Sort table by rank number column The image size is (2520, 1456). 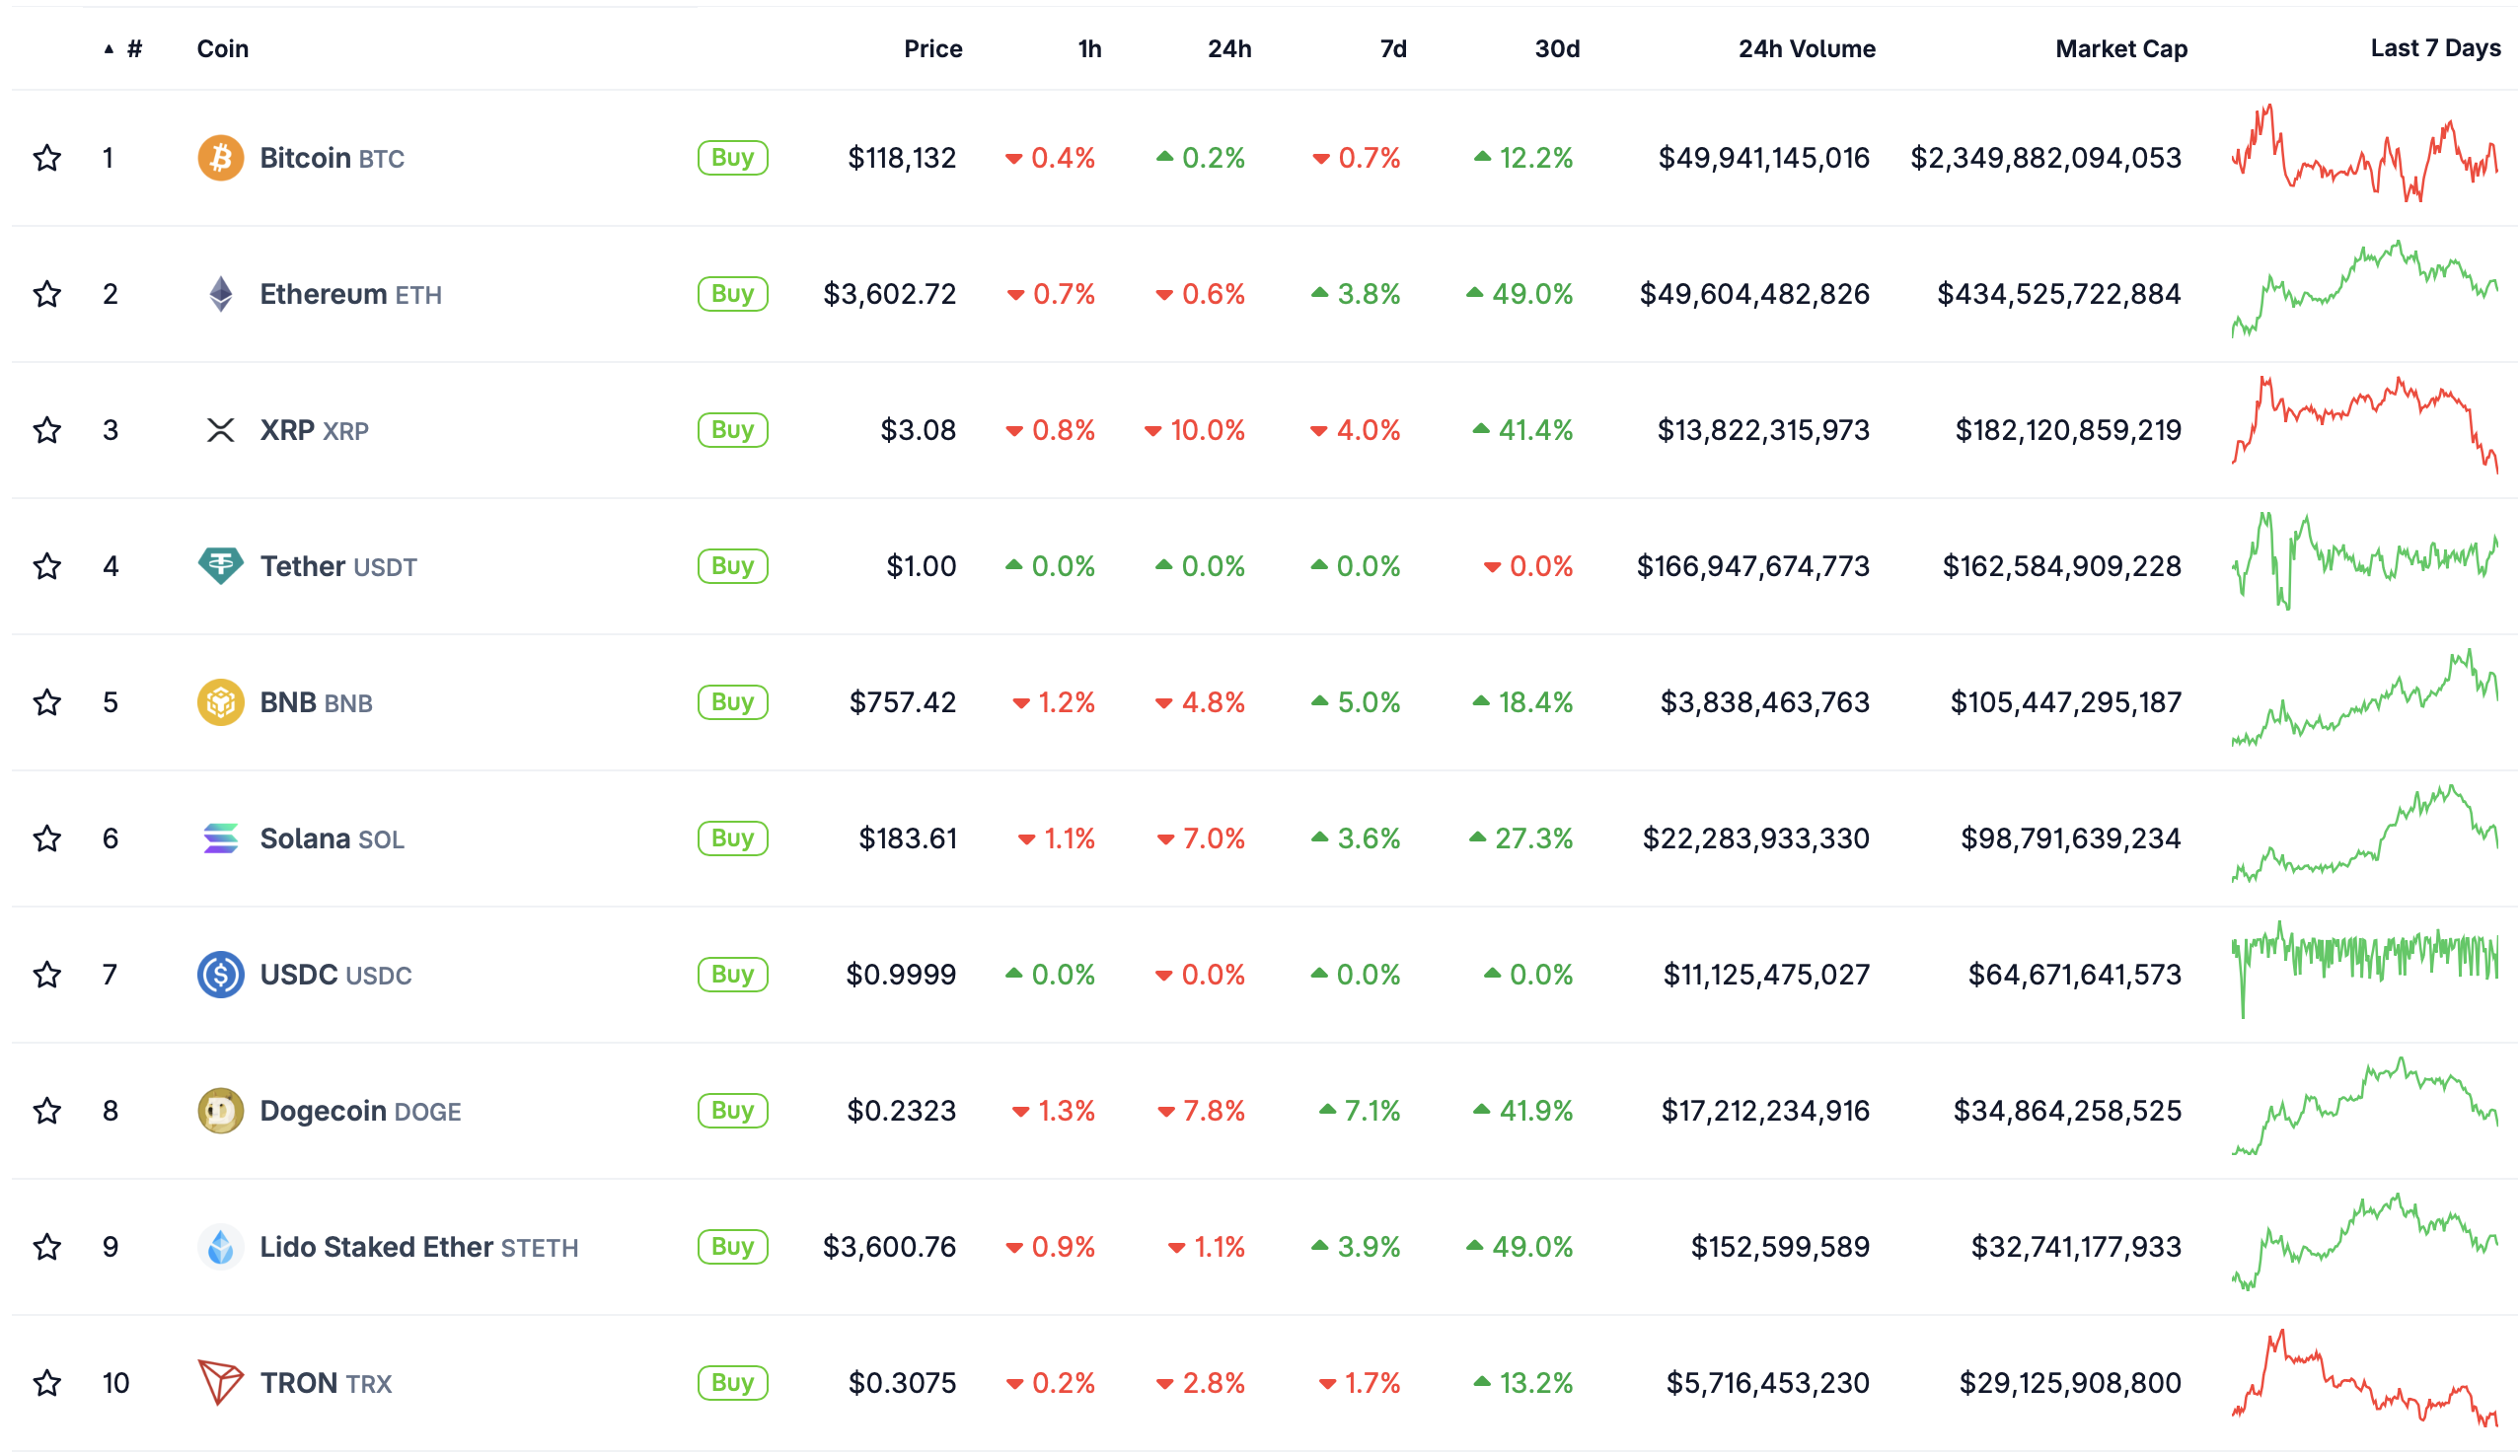(124, 49)
